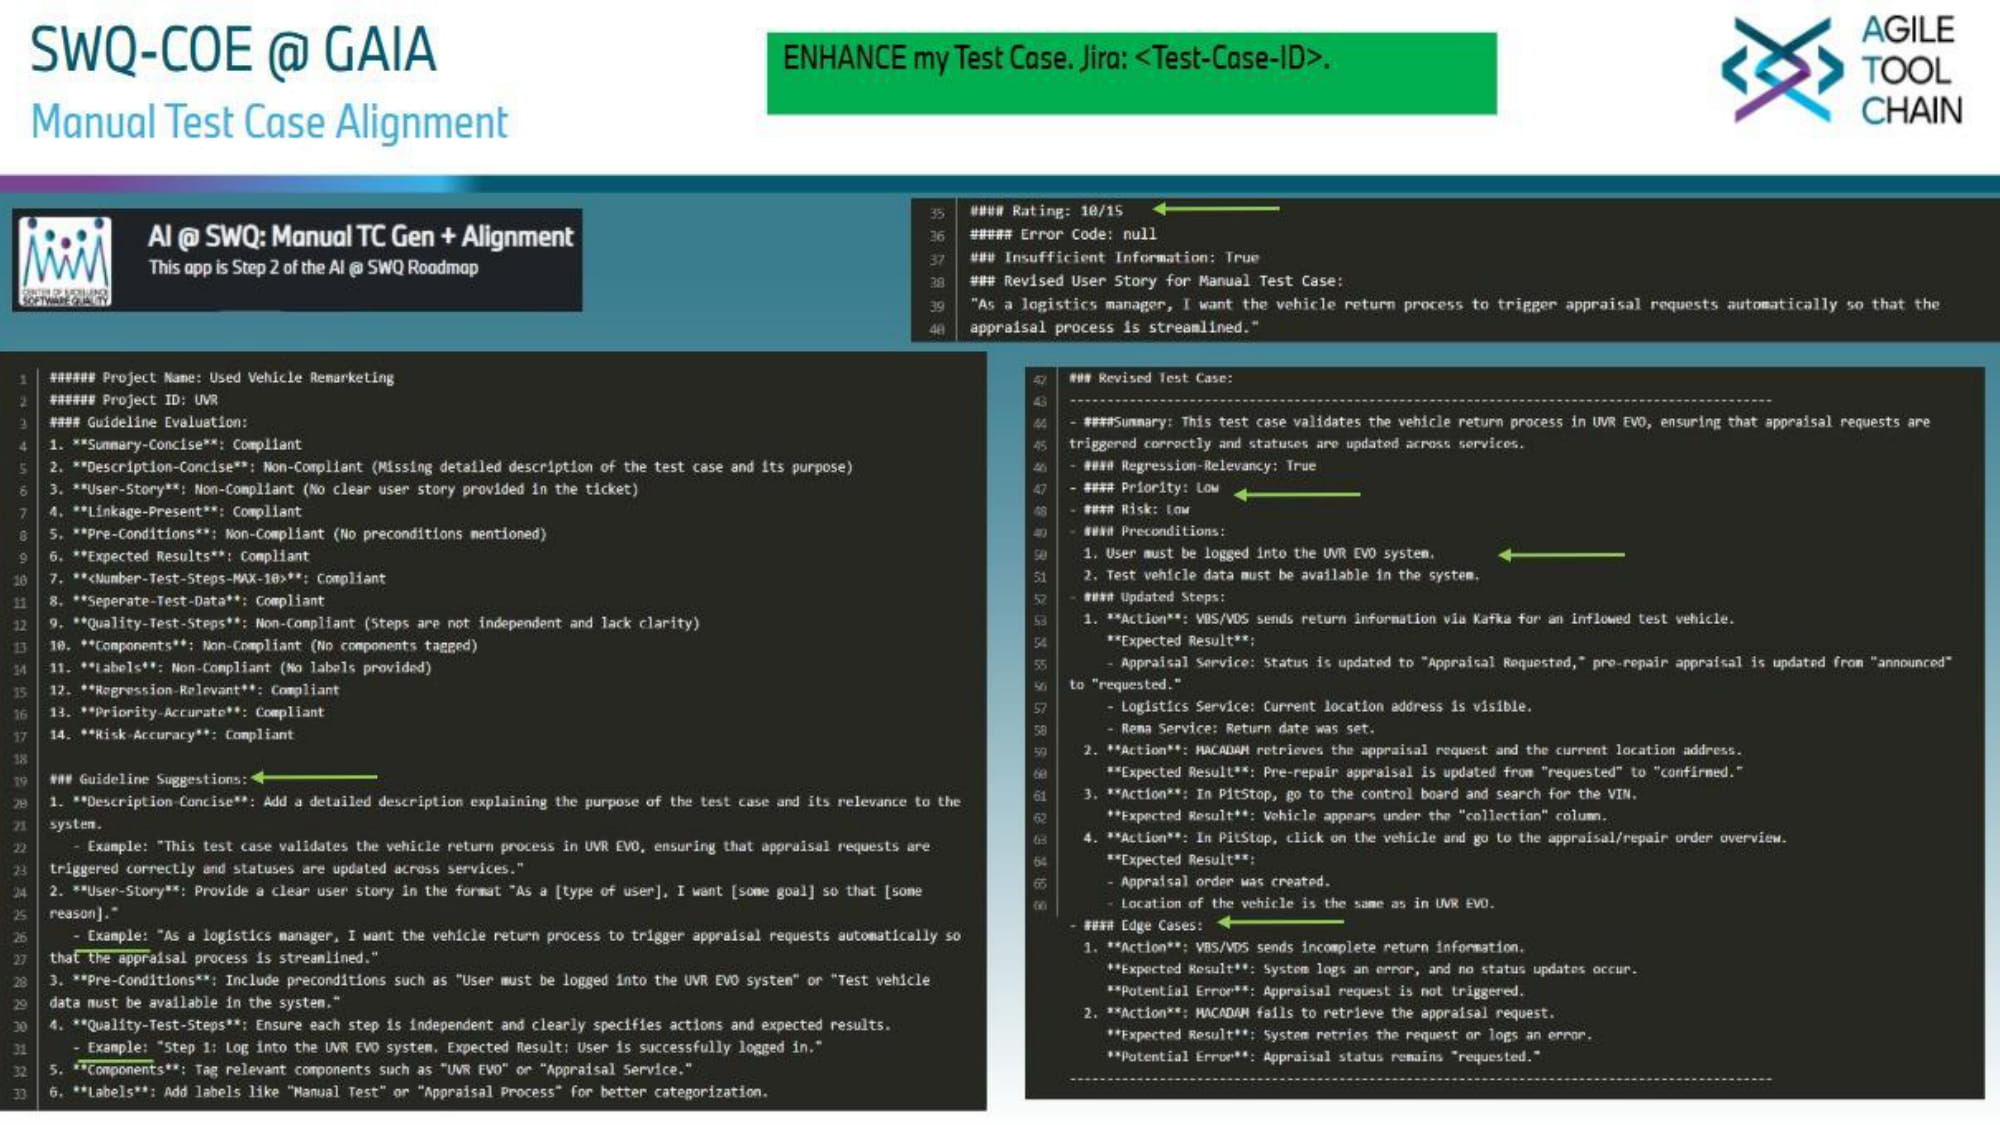Click the Error Code: null line
The image size is (2000, 1125).
coord(1062,234)
